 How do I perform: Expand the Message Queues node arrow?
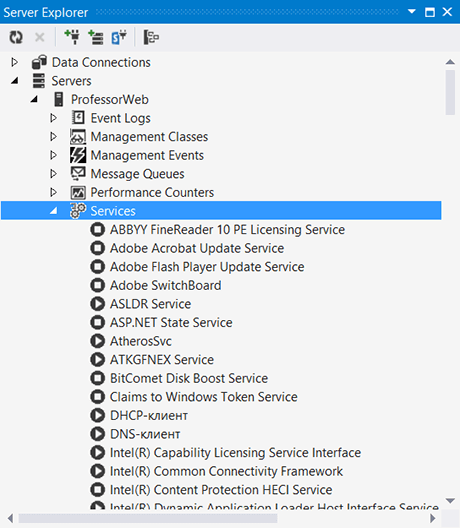pos(53,174)
